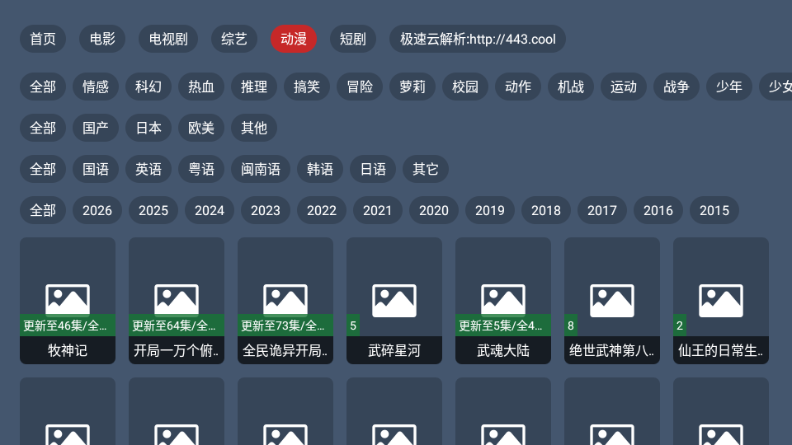
Task: Filter by 萝莉 genre
Action: 412,87
